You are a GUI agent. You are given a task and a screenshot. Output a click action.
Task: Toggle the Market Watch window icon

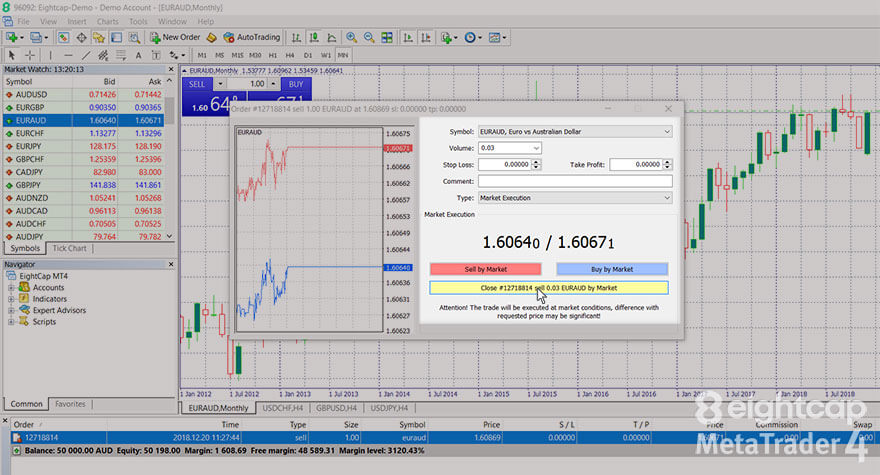tap(63, 38)
